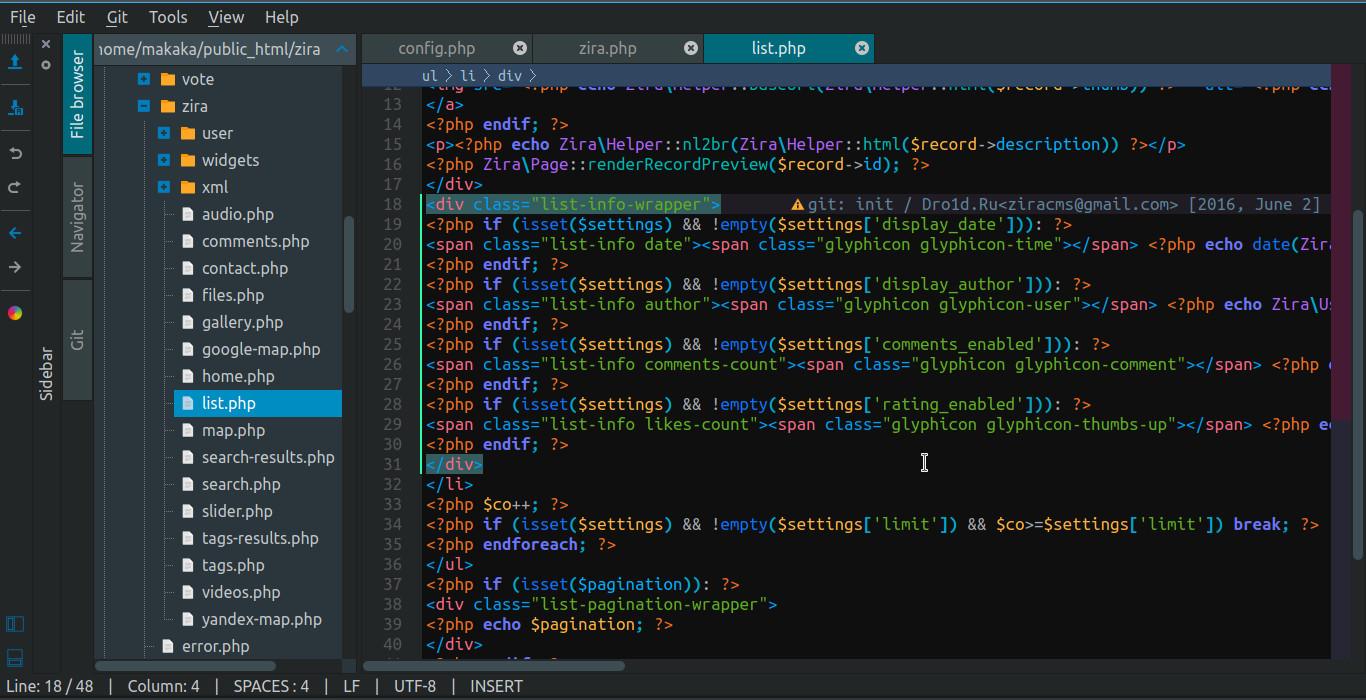Open gallery.php from file tree

[x=242, y=322]
